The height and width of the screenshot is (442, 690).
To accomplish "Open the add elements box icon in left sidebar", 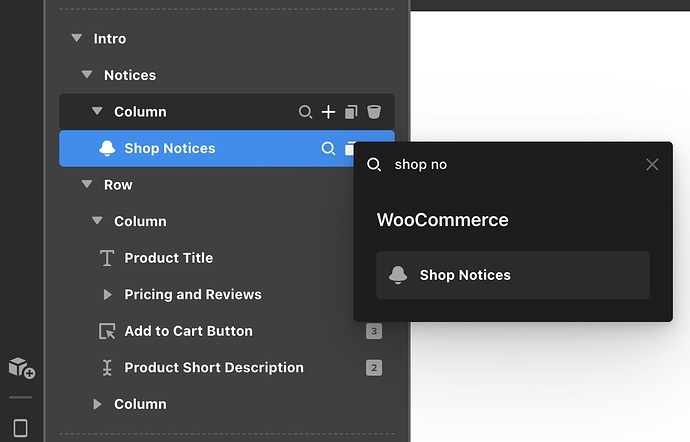I will tap(21, 367).
